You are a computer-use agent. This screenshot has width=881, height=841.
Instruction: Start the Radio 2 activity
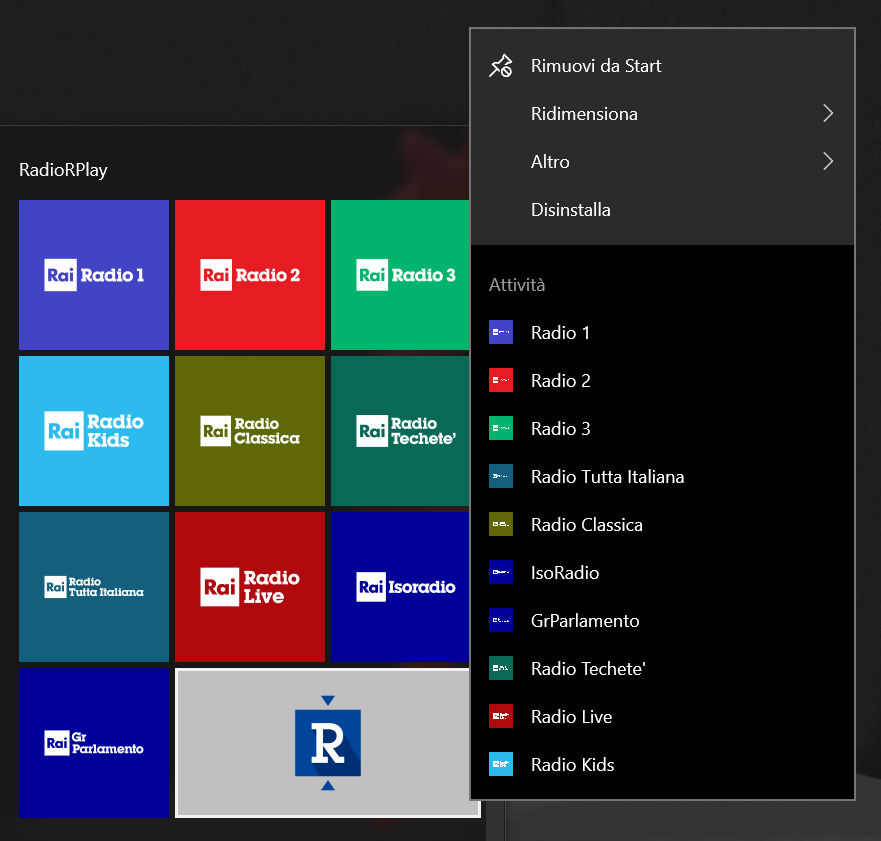pyautogui.click(x=662, y=380)
